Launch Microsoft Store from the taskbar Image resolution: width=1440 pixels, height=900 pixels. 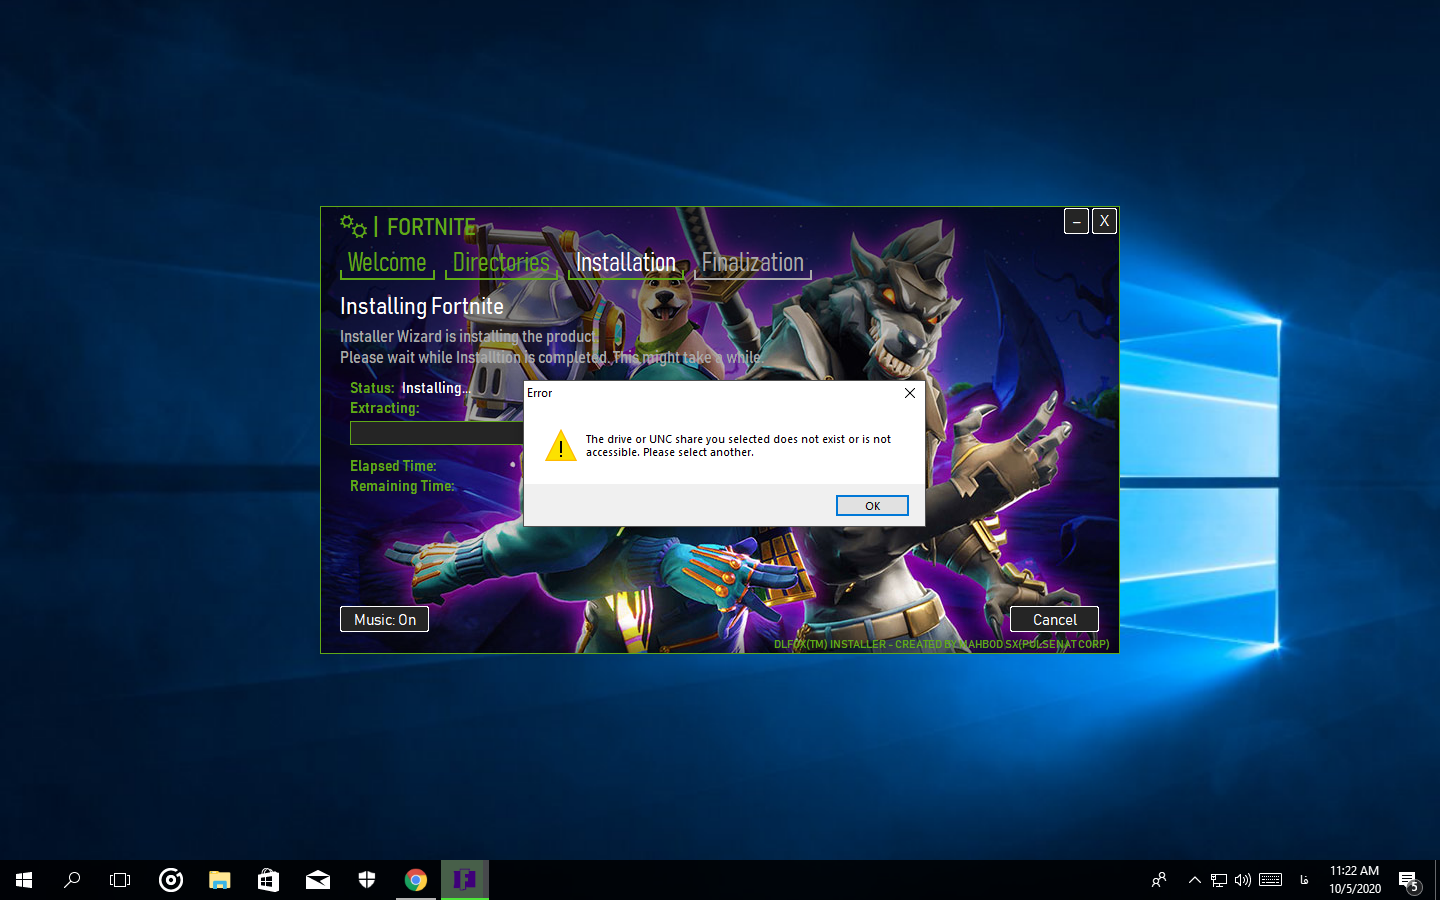click(x=268, y=880)
